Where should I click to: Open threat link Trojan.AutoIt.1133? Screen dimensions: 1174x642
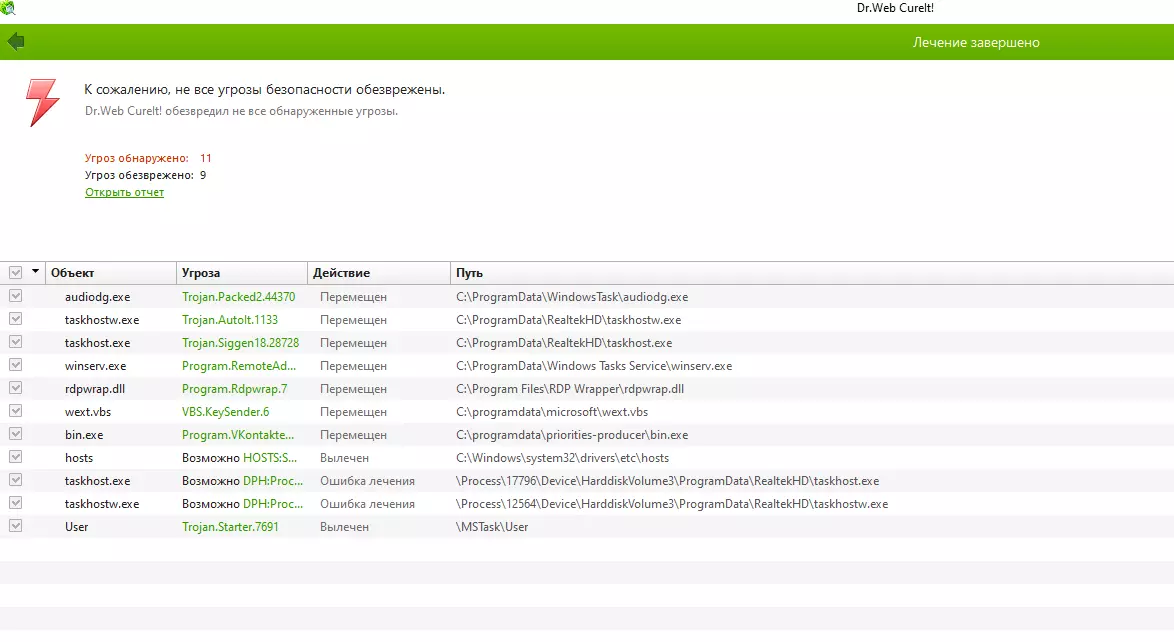[230, 320]
